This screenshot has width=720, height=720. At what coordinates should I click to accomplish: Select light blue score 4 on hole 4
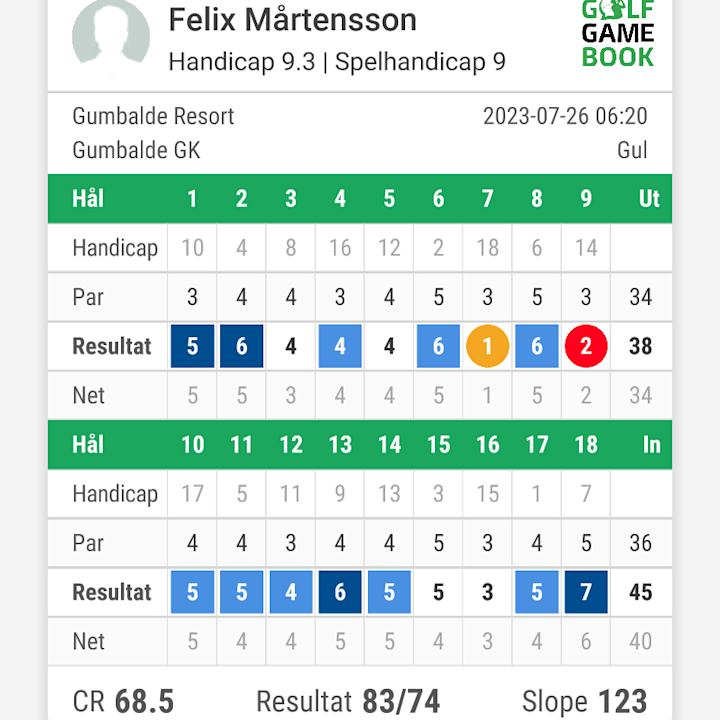click(340, 346)
